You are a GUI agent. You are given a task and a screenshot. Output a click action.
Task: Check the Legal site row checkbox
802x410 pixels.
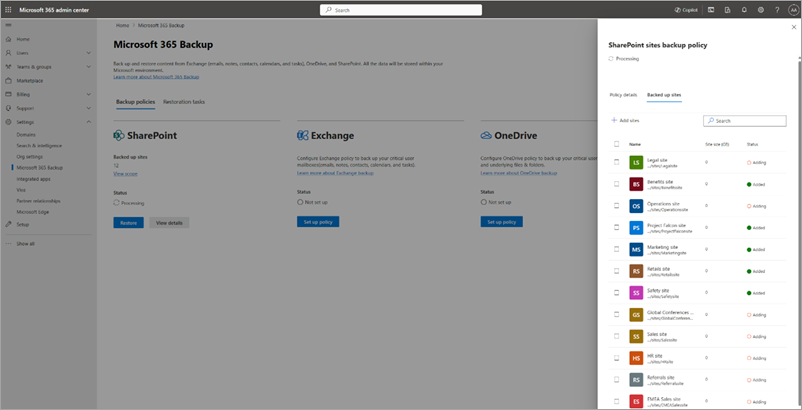click(x=616, y=162)
